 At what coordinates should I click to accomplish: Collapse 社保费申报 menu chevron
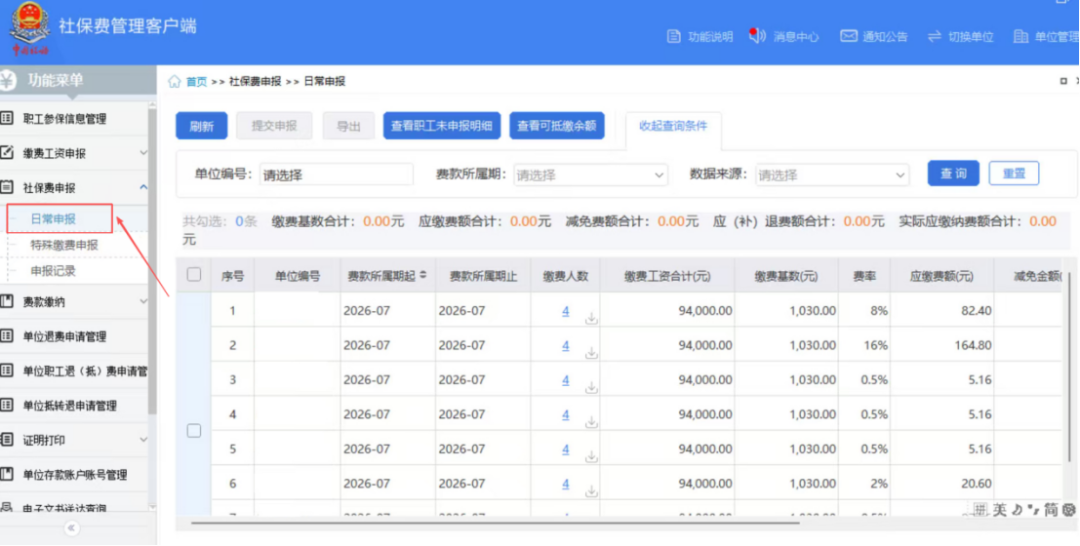(x=143, y=187)
